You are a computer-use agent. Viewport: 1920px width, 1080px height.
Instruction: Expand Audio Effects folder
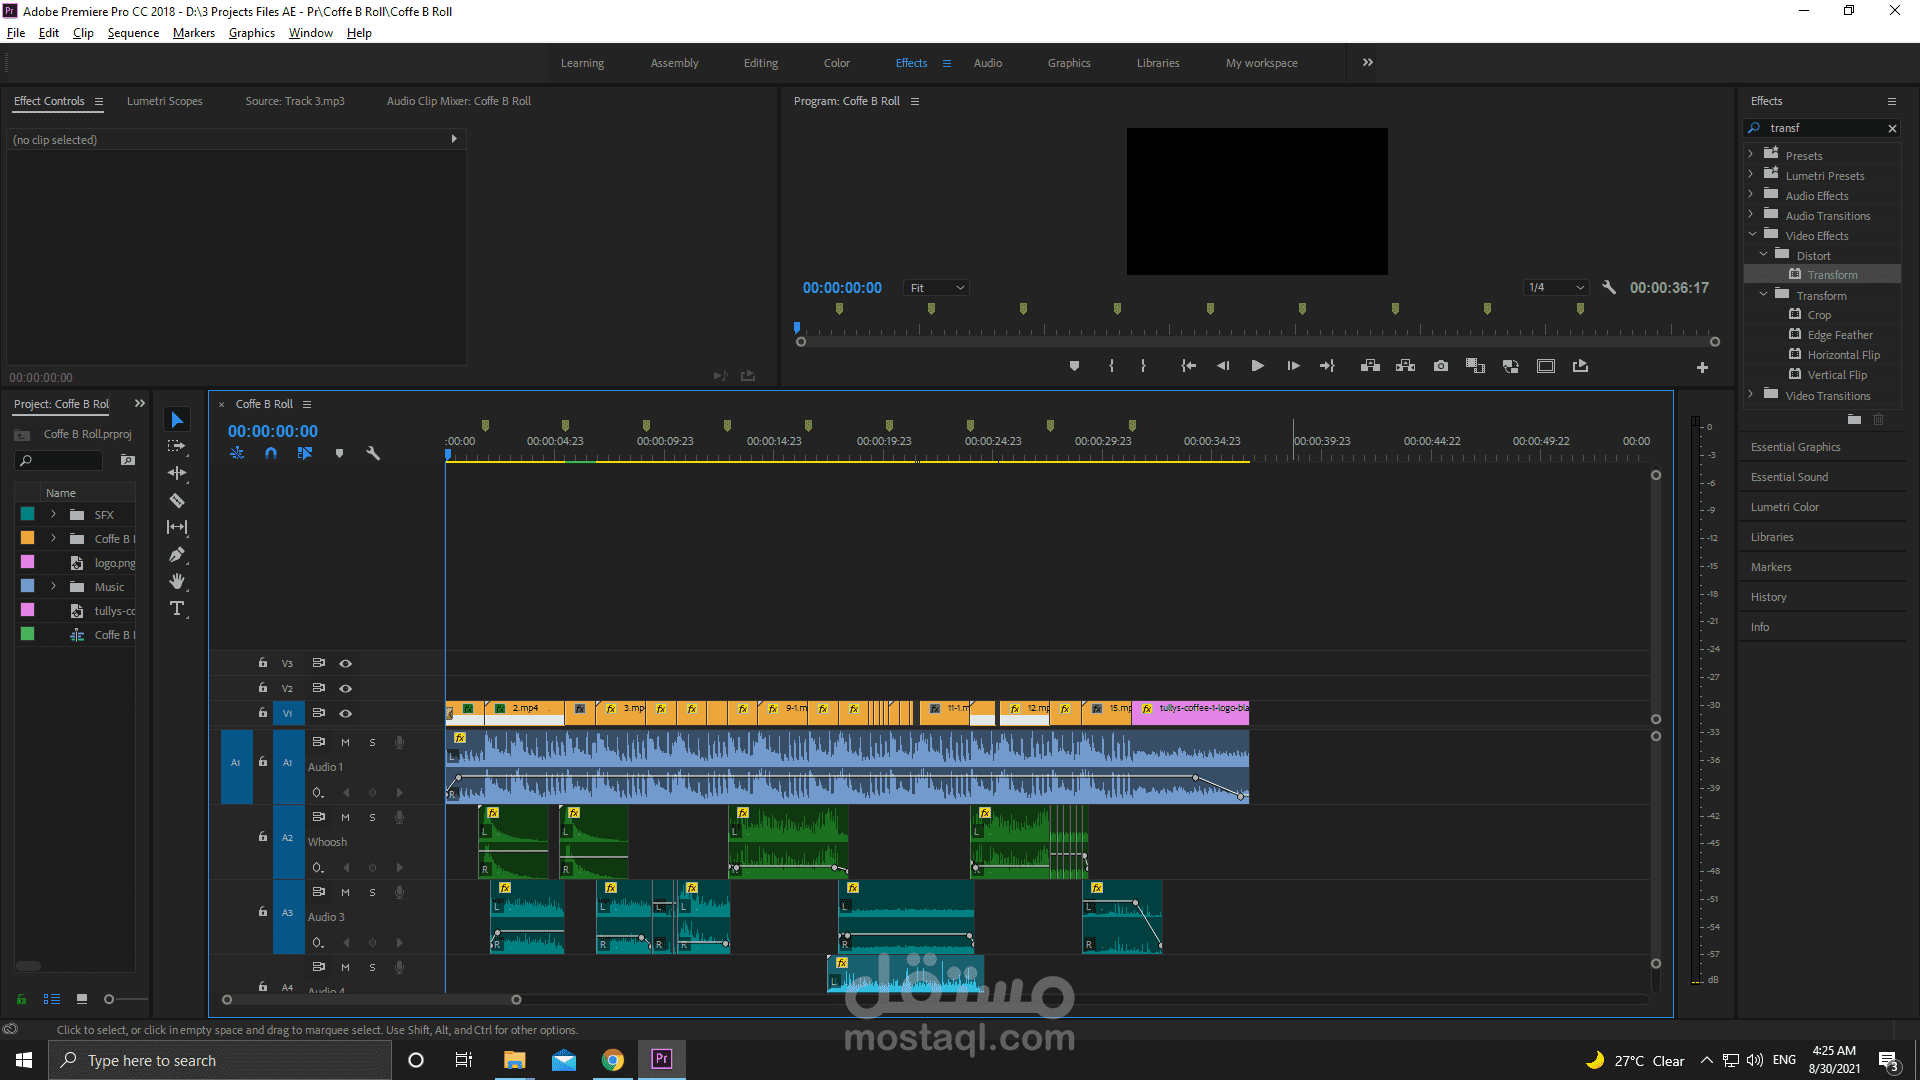pos(1750,194)
